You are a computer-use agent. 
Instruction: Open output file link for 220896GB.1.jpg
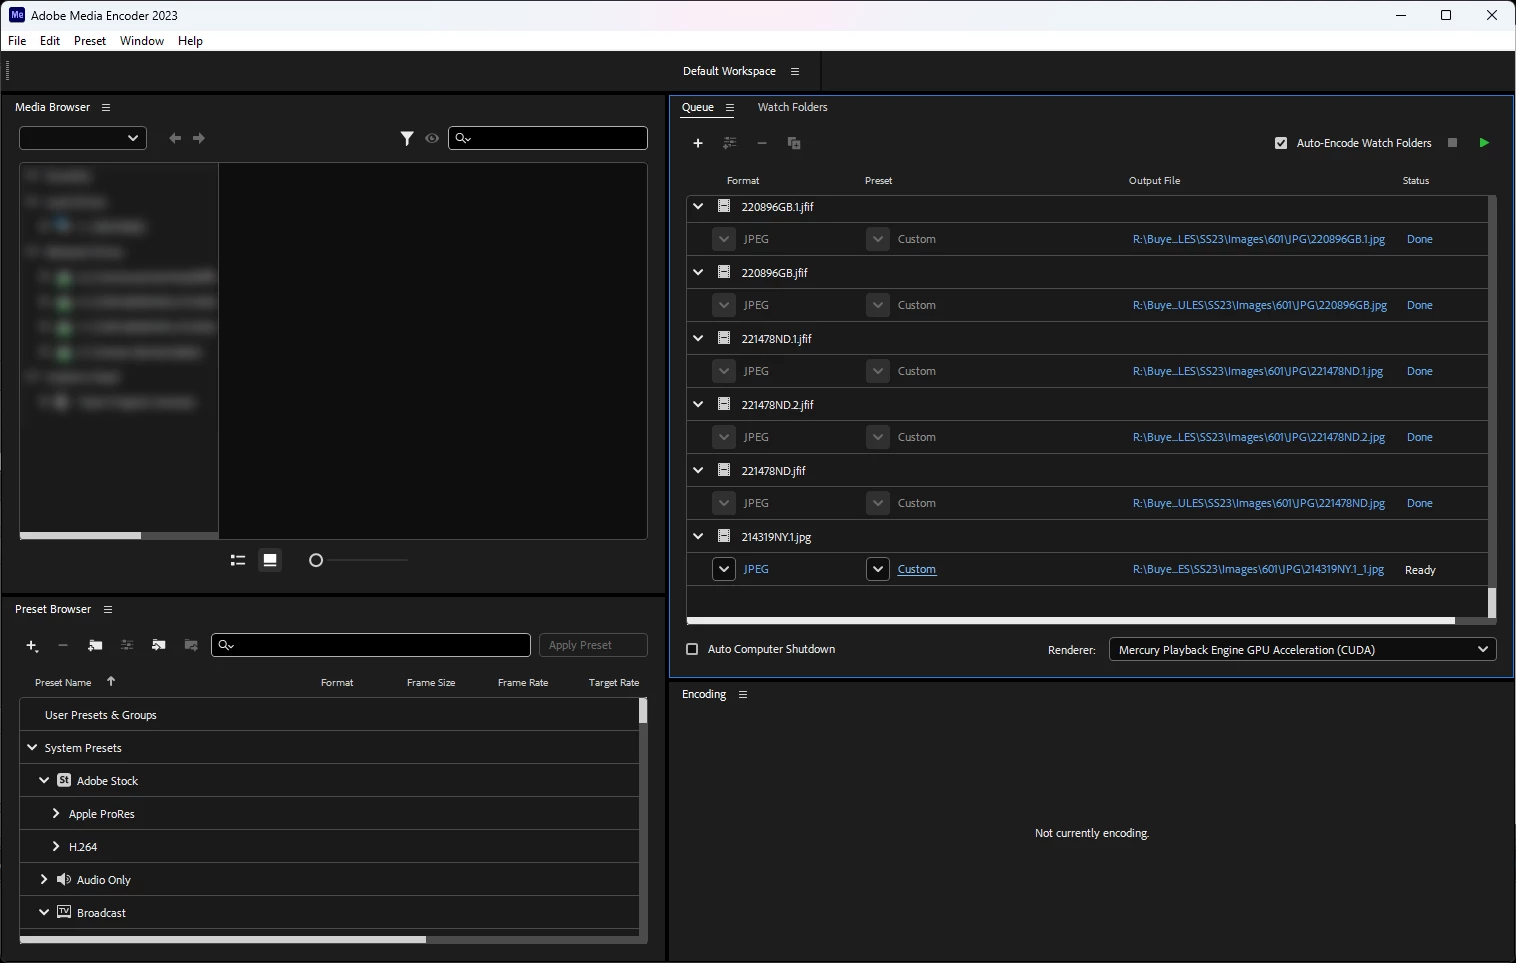coord(1259,239)
